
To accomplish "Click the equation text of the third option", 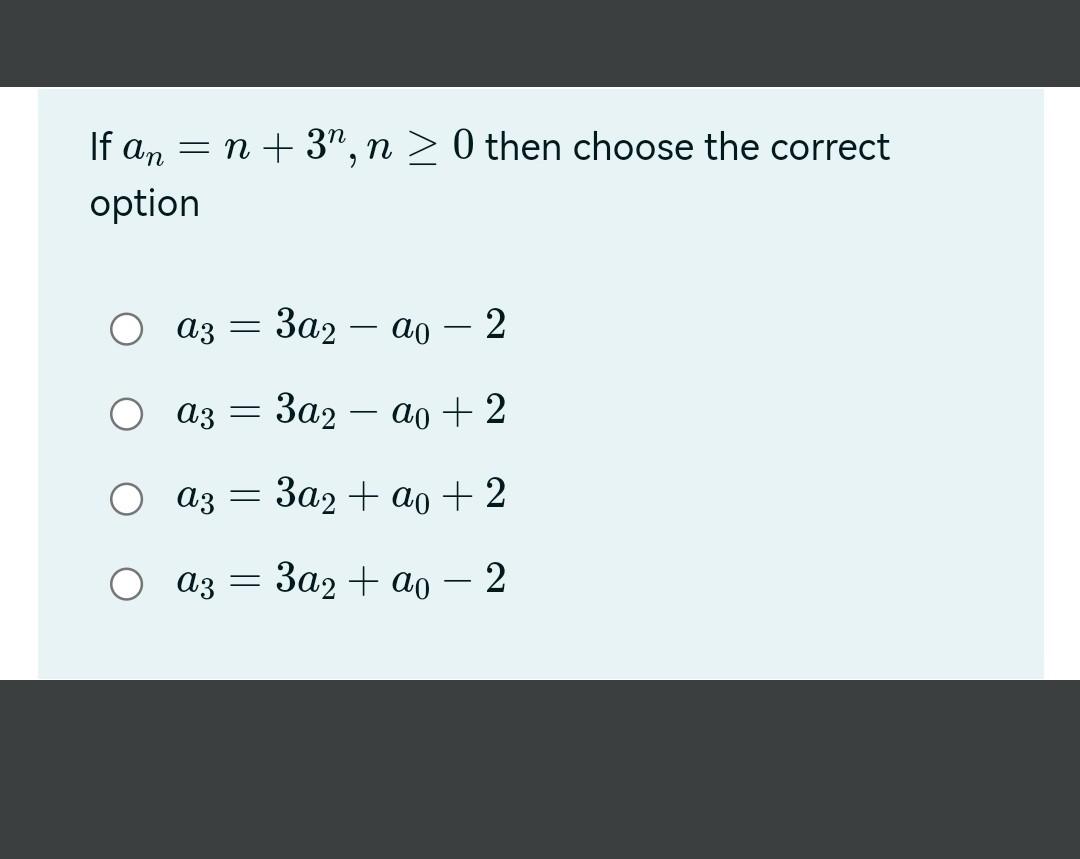I will point(340,497).
